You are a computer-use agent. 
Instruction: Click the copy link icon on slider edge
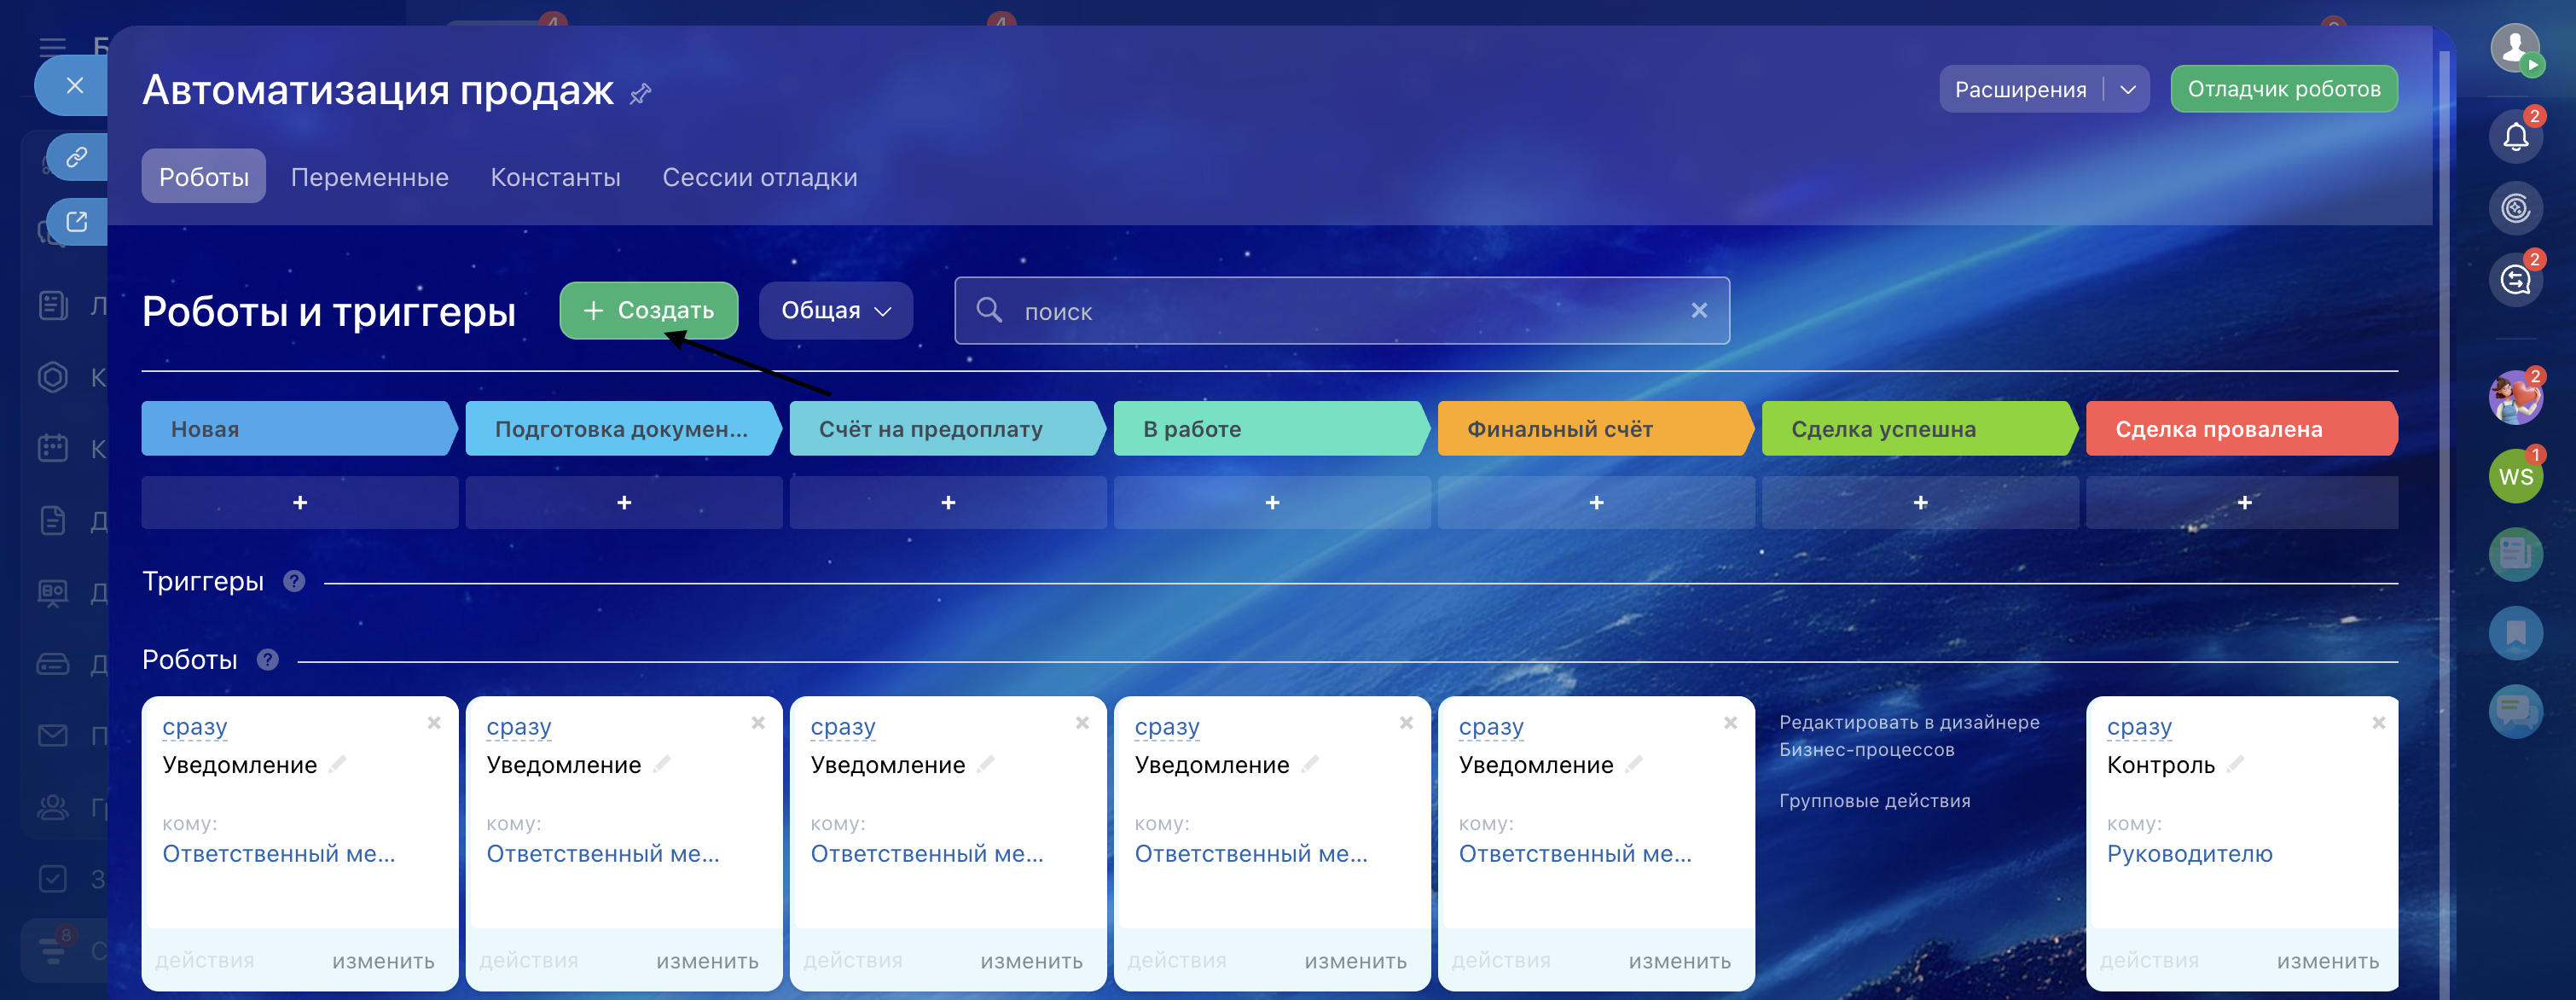coord(77,158)
